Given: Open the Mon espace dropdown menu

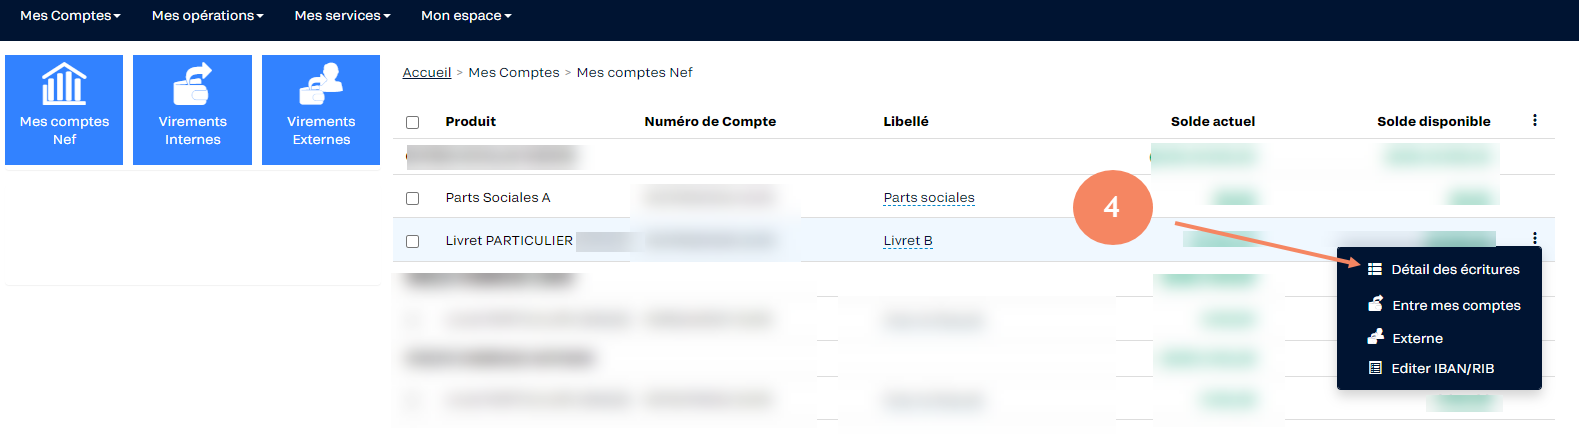Looking at the screenshot, I should click(466, 15).
